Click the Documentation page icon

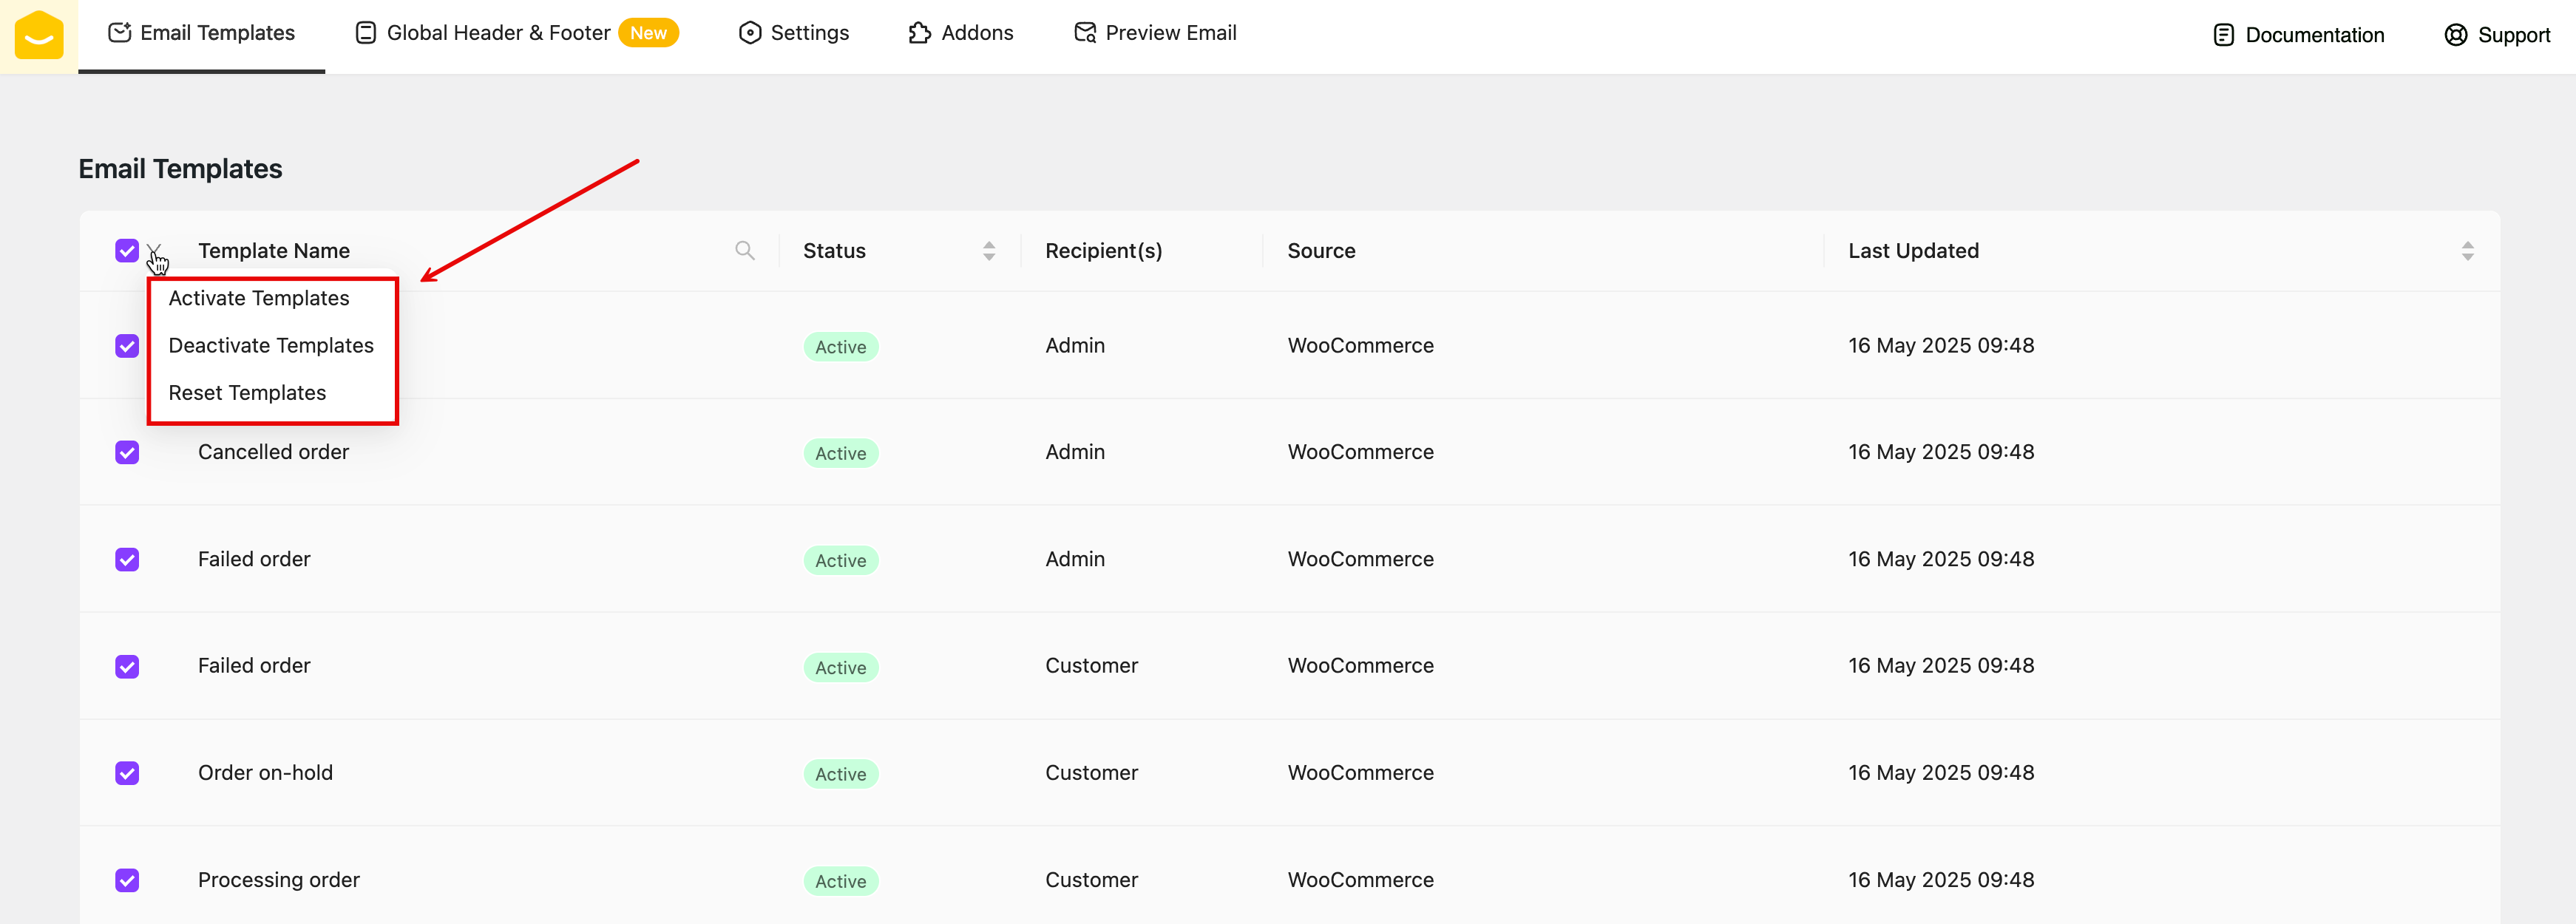[x=2223, y=35]
